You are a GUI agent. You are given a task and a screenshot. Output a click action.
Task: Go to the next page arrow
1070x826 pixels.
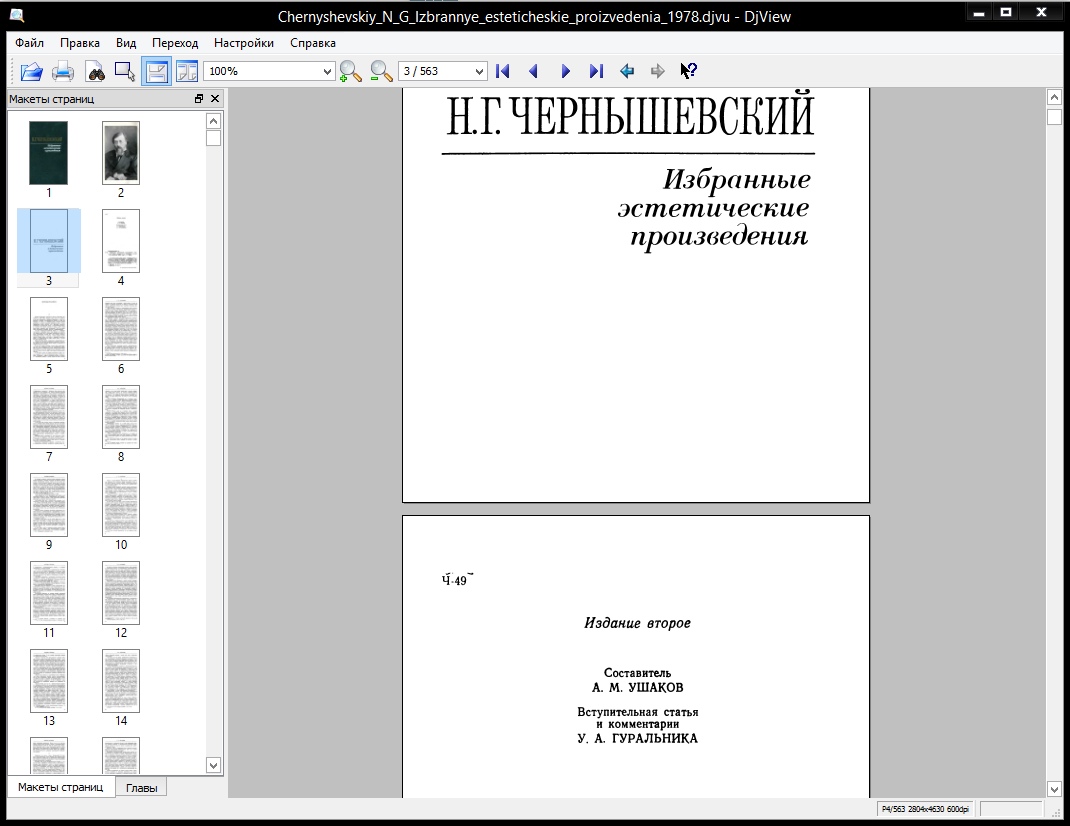click(x=565, y=71)
